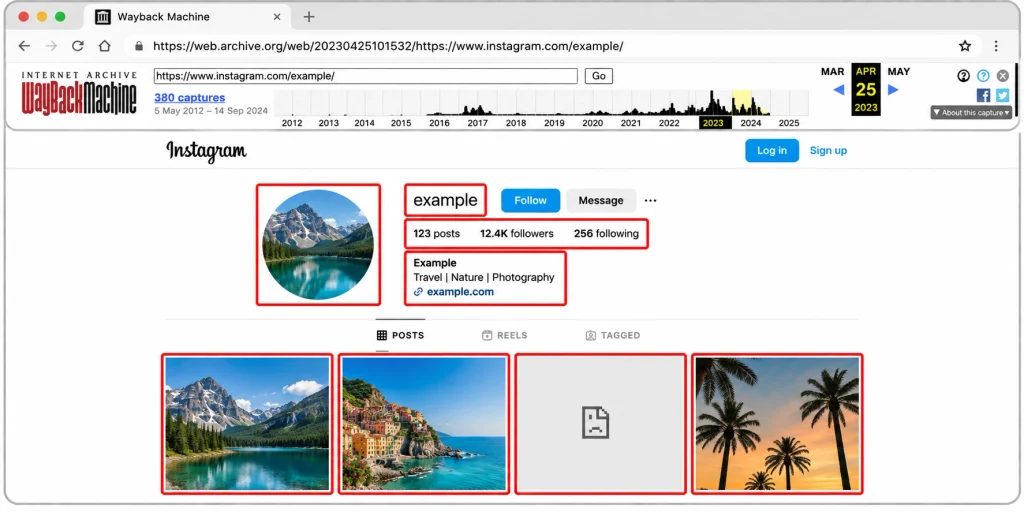This screenshot has height=512, width=1024.
Task: Click the blue question mark help icon
Action: coord(983,76)
